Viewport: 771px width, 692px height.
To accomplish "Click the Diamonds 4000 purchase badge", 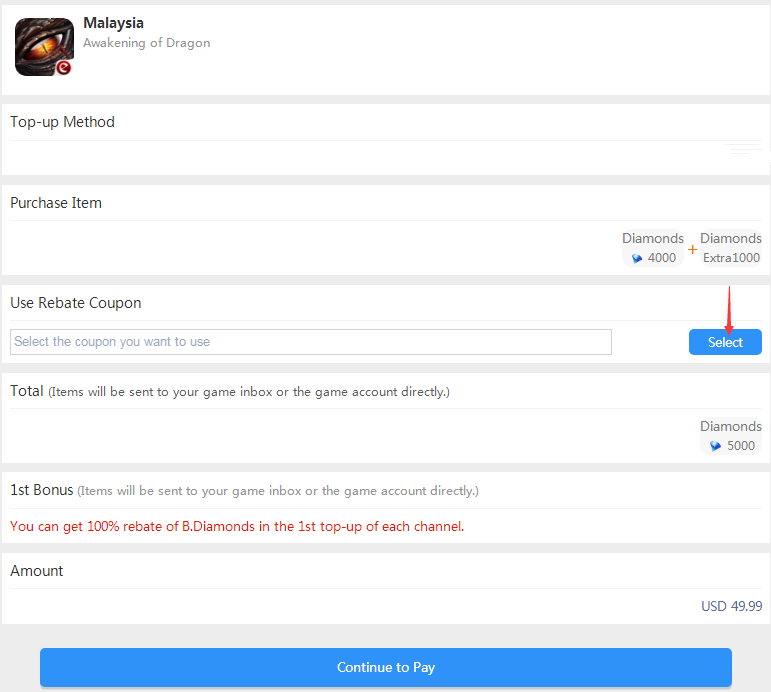I will point(652,248).
